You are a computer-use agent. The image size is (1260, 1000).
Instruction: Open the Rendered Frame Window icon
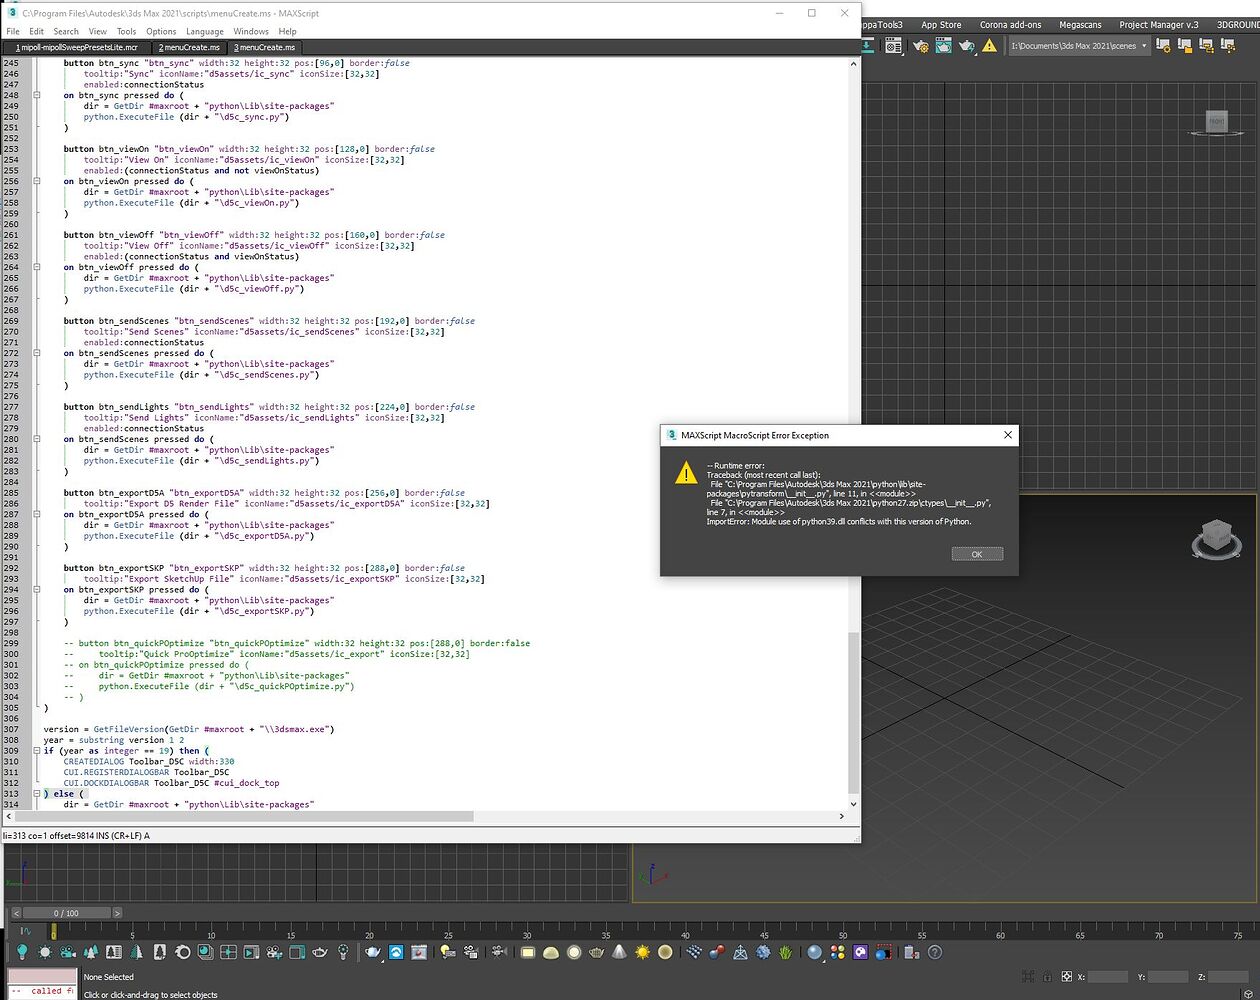click(x=943, y=46)
